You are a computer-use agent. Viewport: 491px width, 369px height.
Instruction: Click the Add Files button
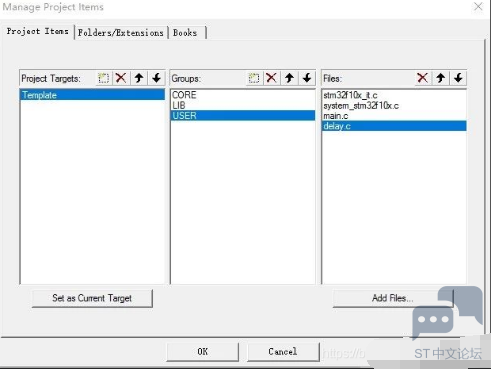(393, 298)
